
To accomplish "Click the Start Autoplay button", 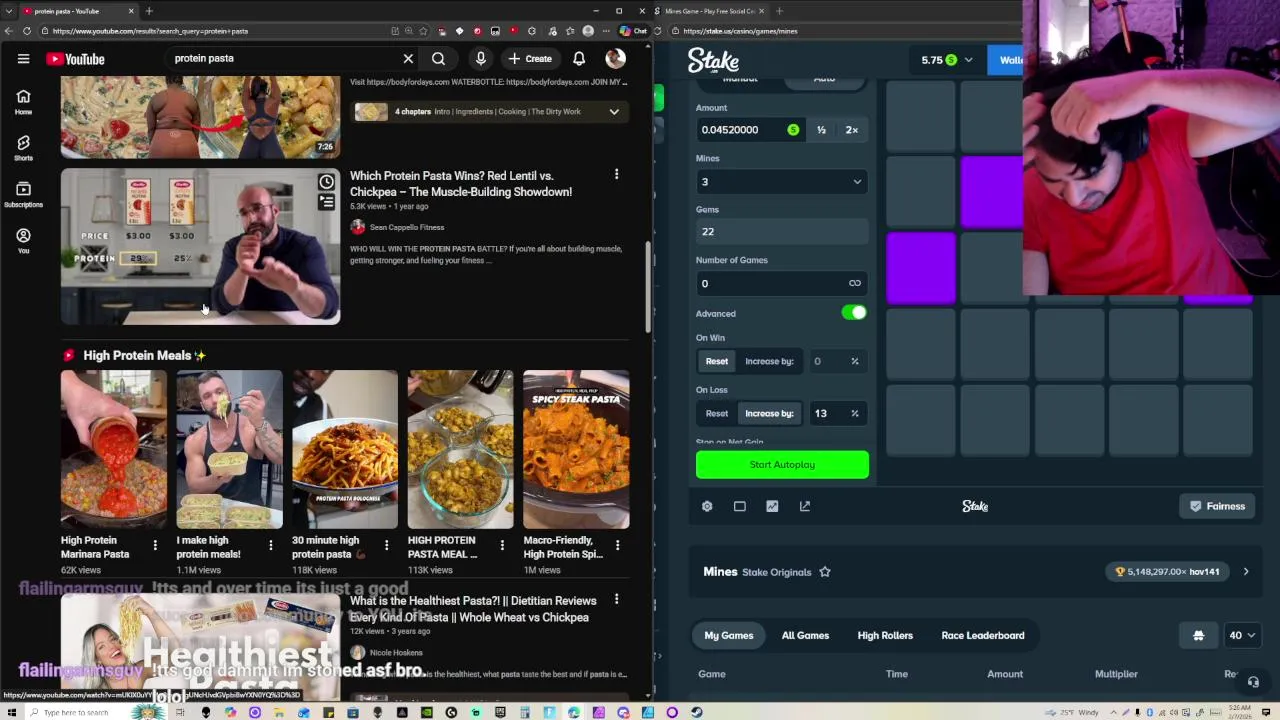I will 782,464.
